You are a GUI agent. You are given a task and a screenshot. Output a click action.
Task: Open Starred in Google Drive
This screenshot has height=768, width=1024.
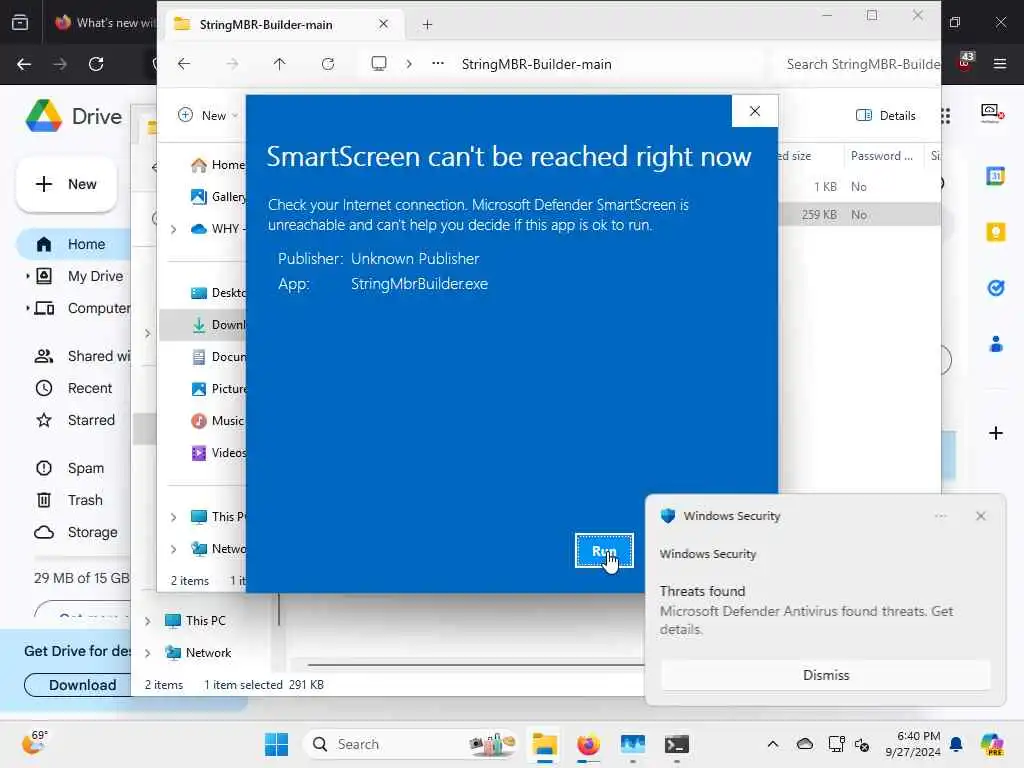click(x=75, y=420)
